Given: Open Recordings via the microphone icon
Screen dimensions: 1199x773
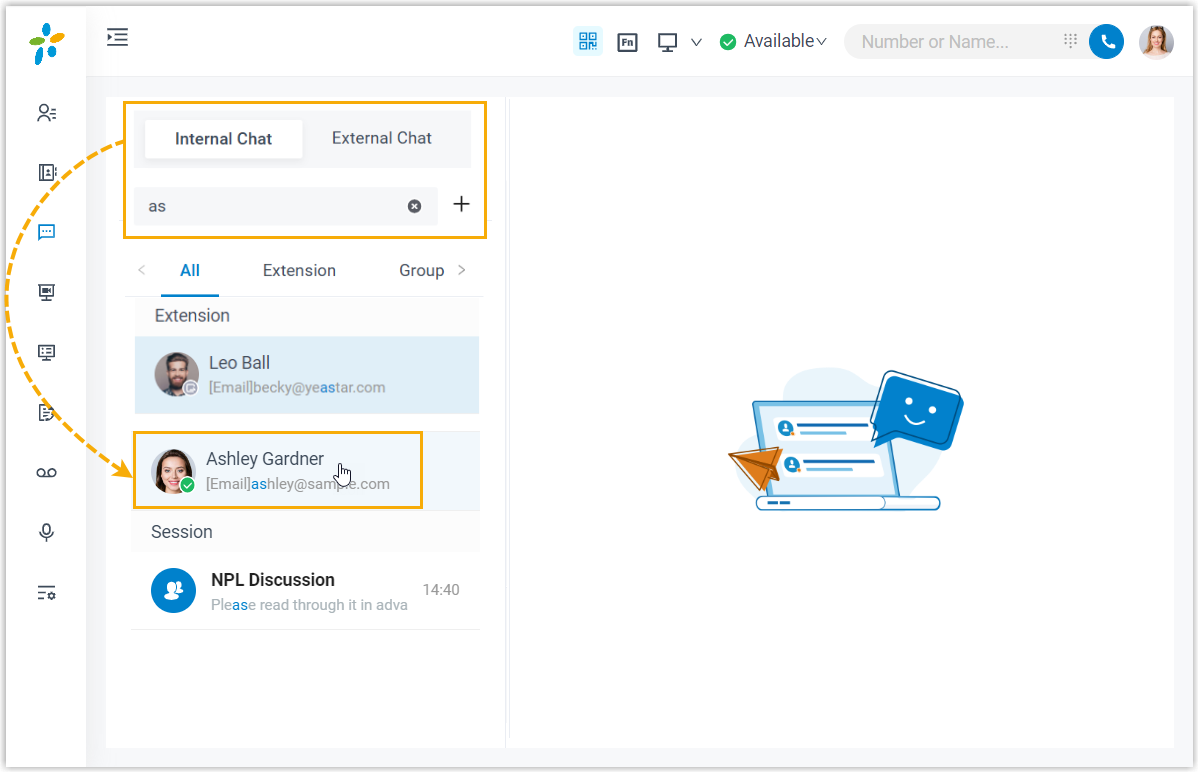Looking at the screenshot, I should [x=46, y=532].
